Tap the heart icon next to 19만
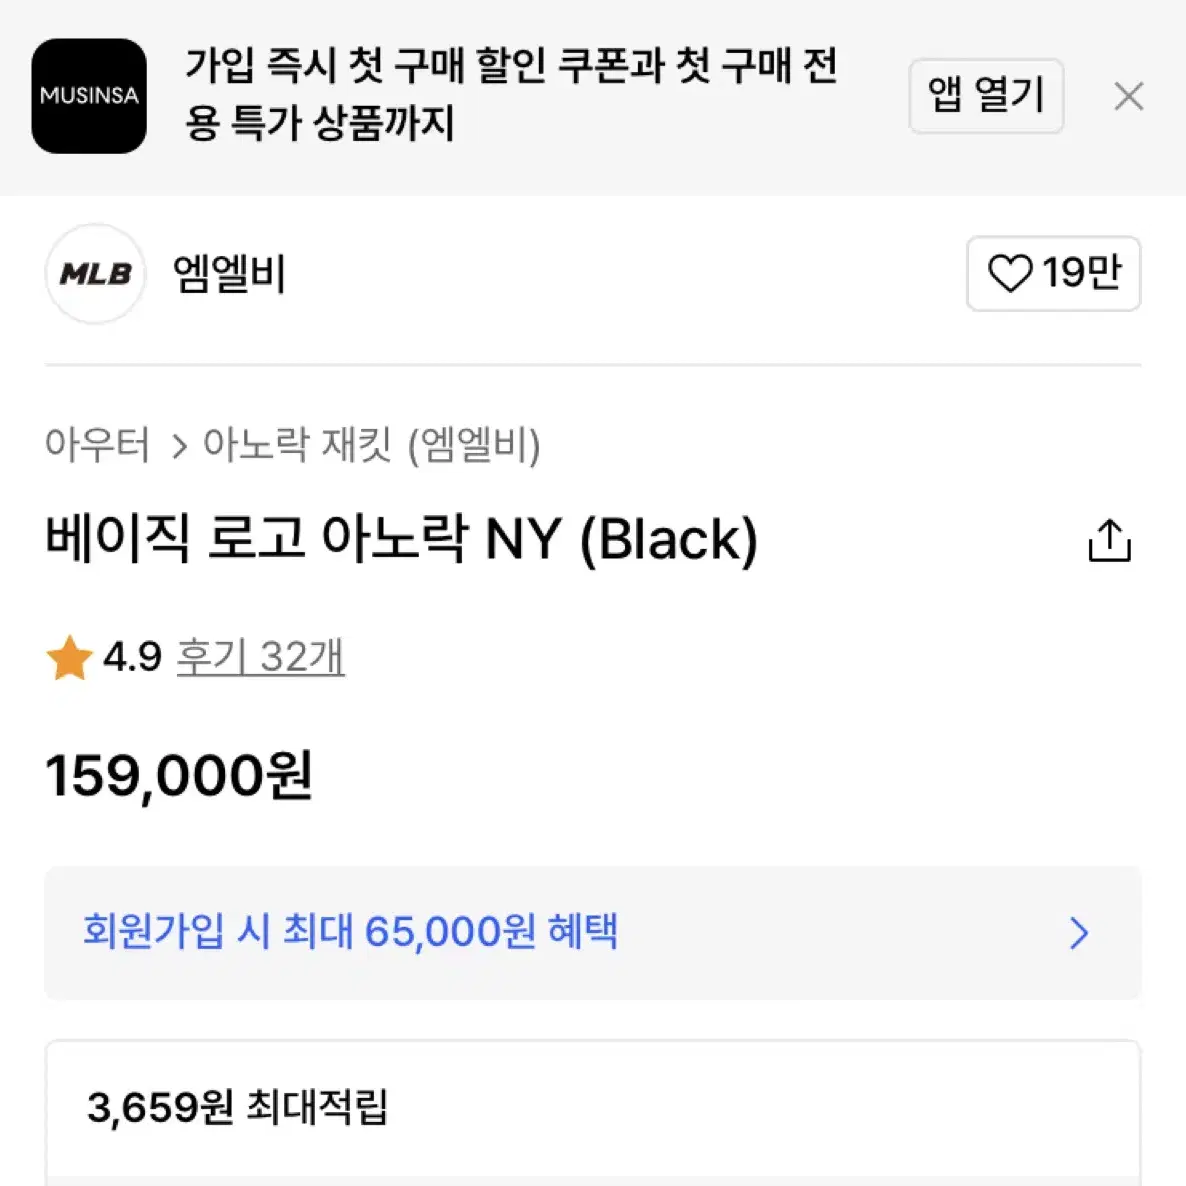The image size is (1186, 1186). click(x=1011, y=273)
